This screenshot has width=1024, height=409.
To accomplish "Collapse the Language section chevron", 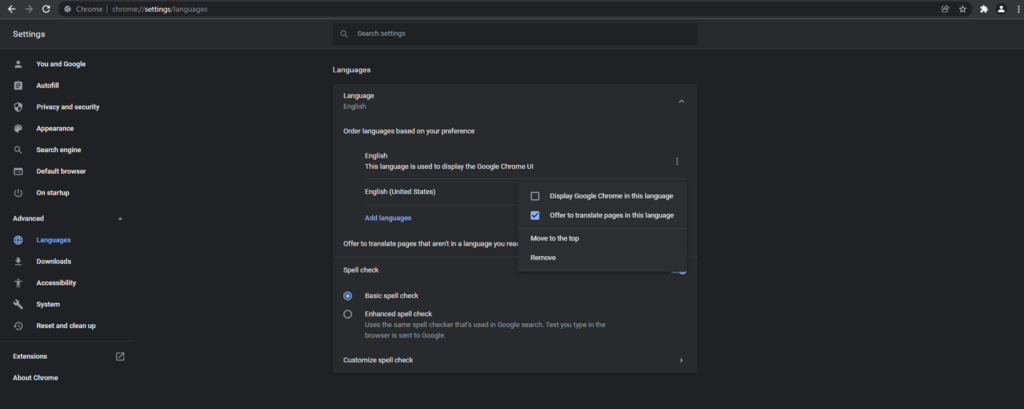I will (x=681, y=101).
